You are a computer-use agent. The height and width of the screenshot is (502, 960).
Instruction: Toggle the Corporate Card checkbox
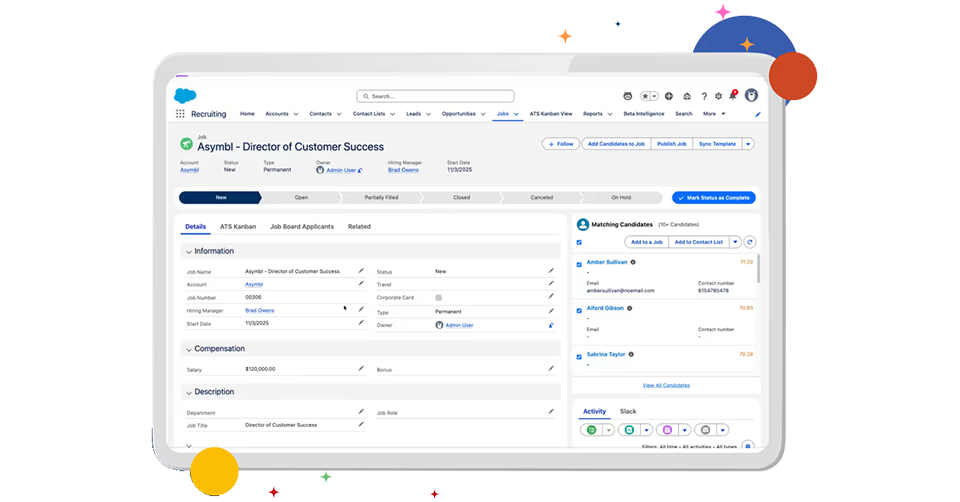[438, 298]
